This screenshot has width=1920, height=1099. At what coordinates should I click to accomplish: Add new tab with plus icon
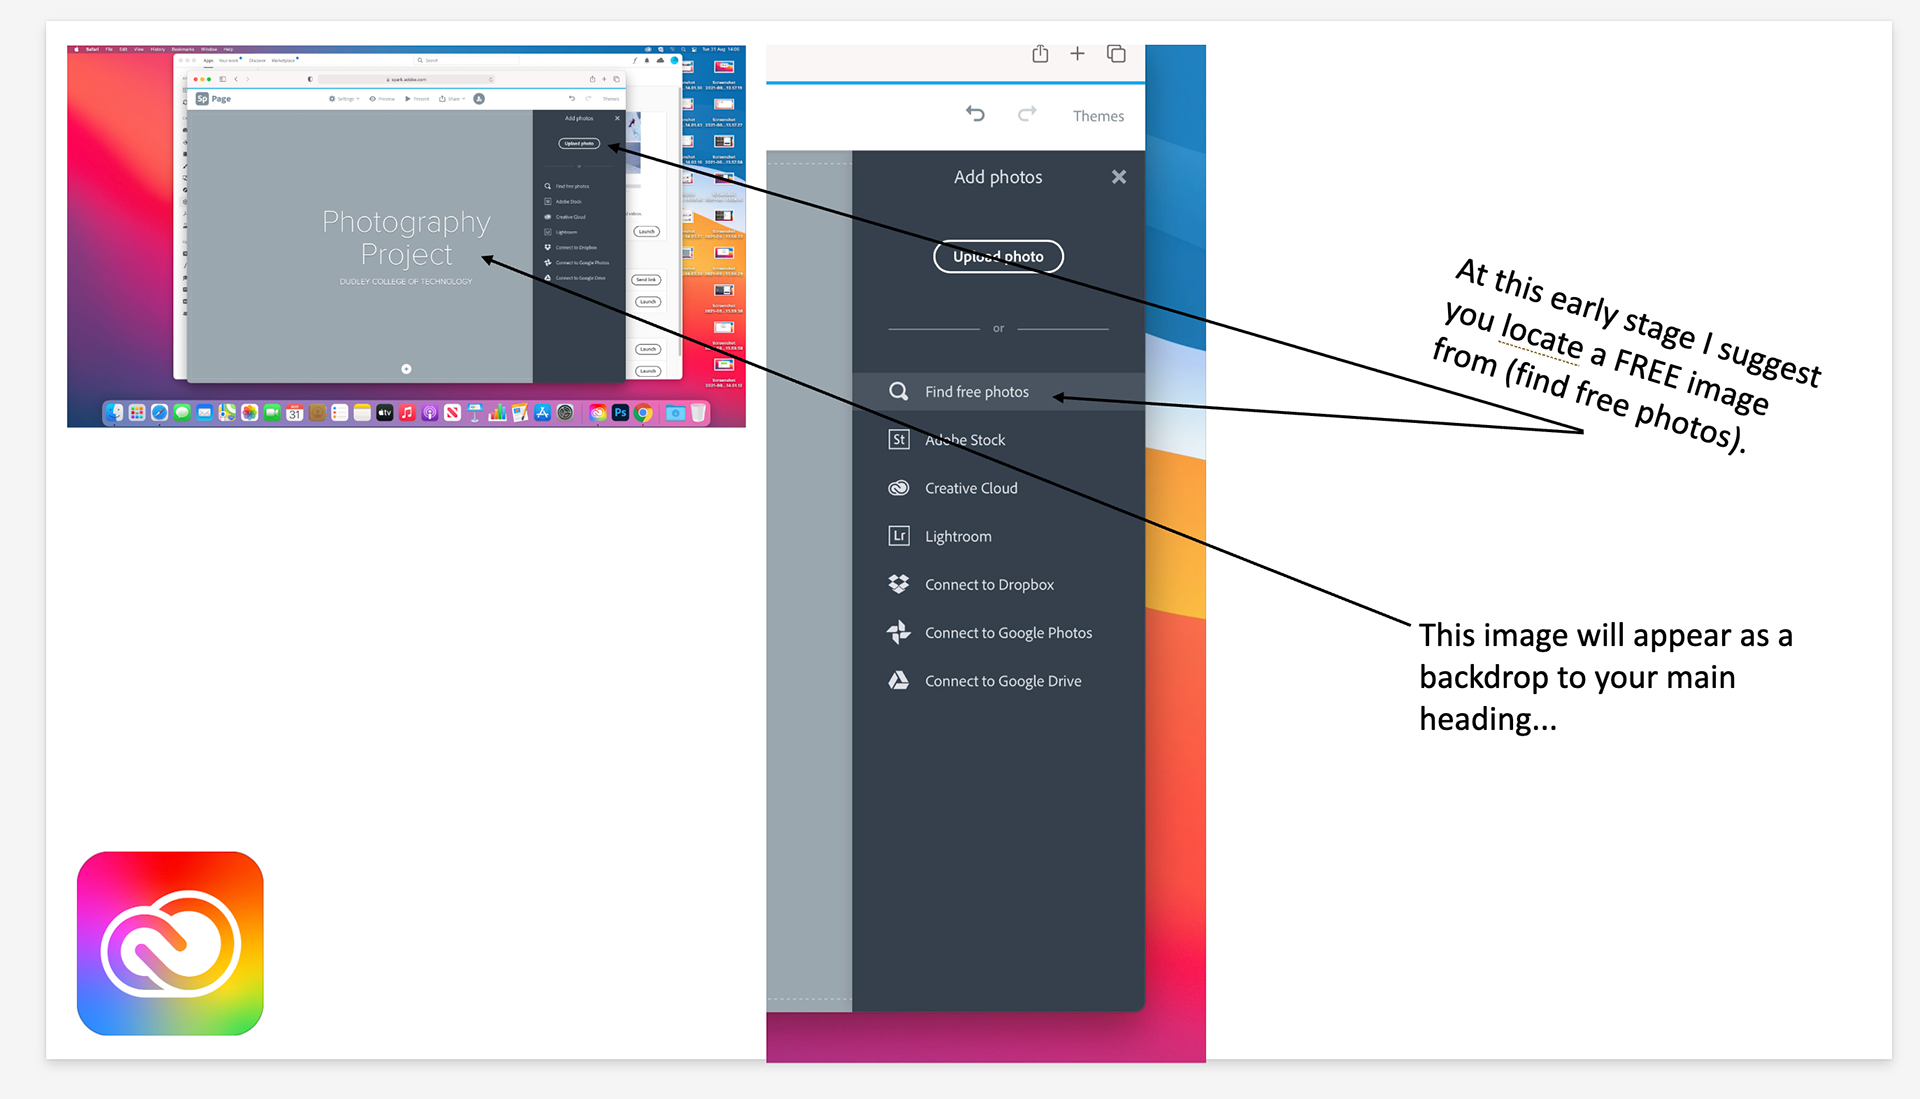(x=1077, y=54)
